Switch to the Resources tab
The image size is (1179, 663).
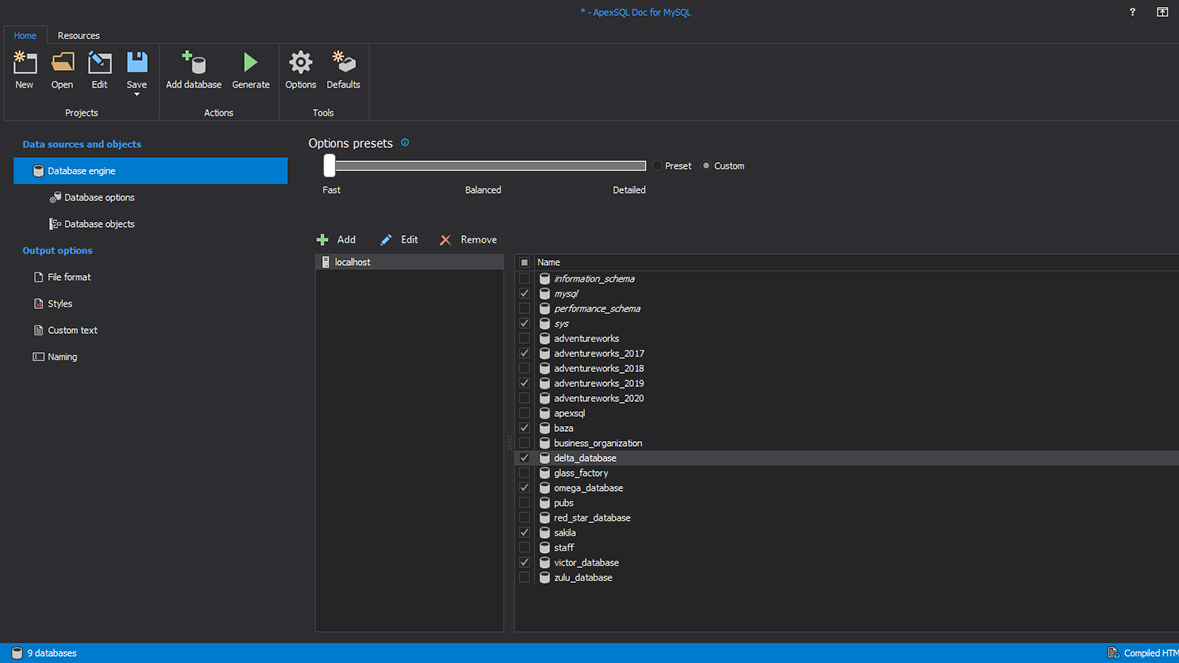pos(78,35)
